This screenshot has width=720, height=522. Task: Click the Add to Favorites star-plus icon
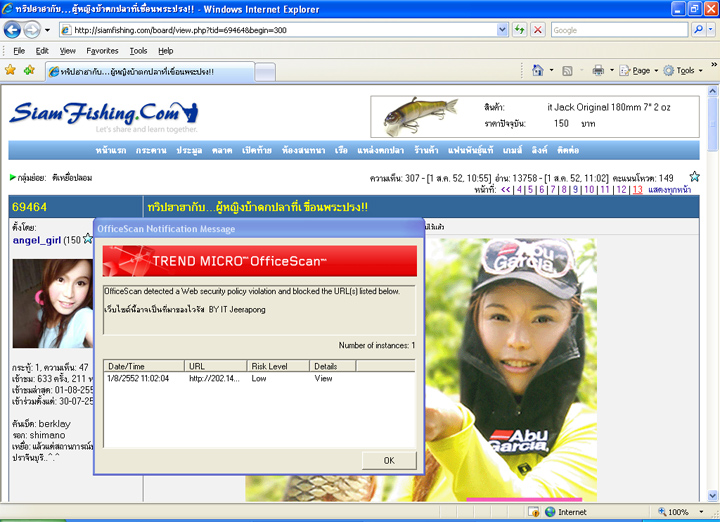click(x=29, y=70)
